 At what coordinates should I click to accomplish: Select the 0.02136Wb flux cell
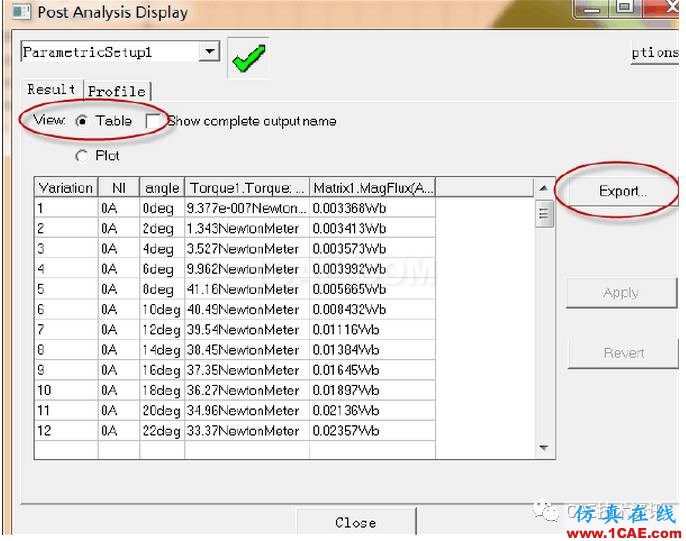372,410
